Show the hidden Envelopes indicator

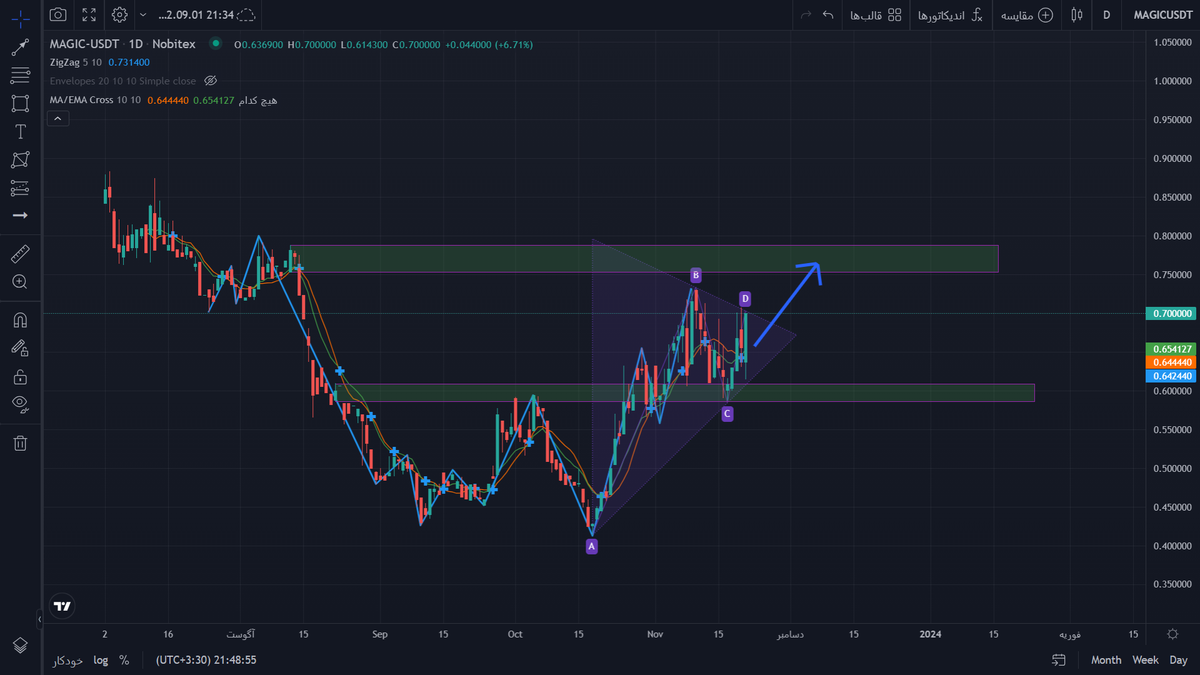point(210,81)
